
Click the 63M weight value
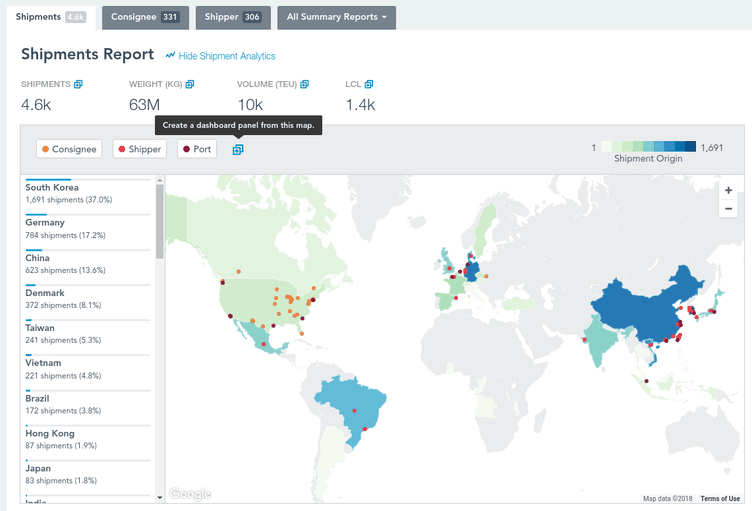[x=144, y=105]
